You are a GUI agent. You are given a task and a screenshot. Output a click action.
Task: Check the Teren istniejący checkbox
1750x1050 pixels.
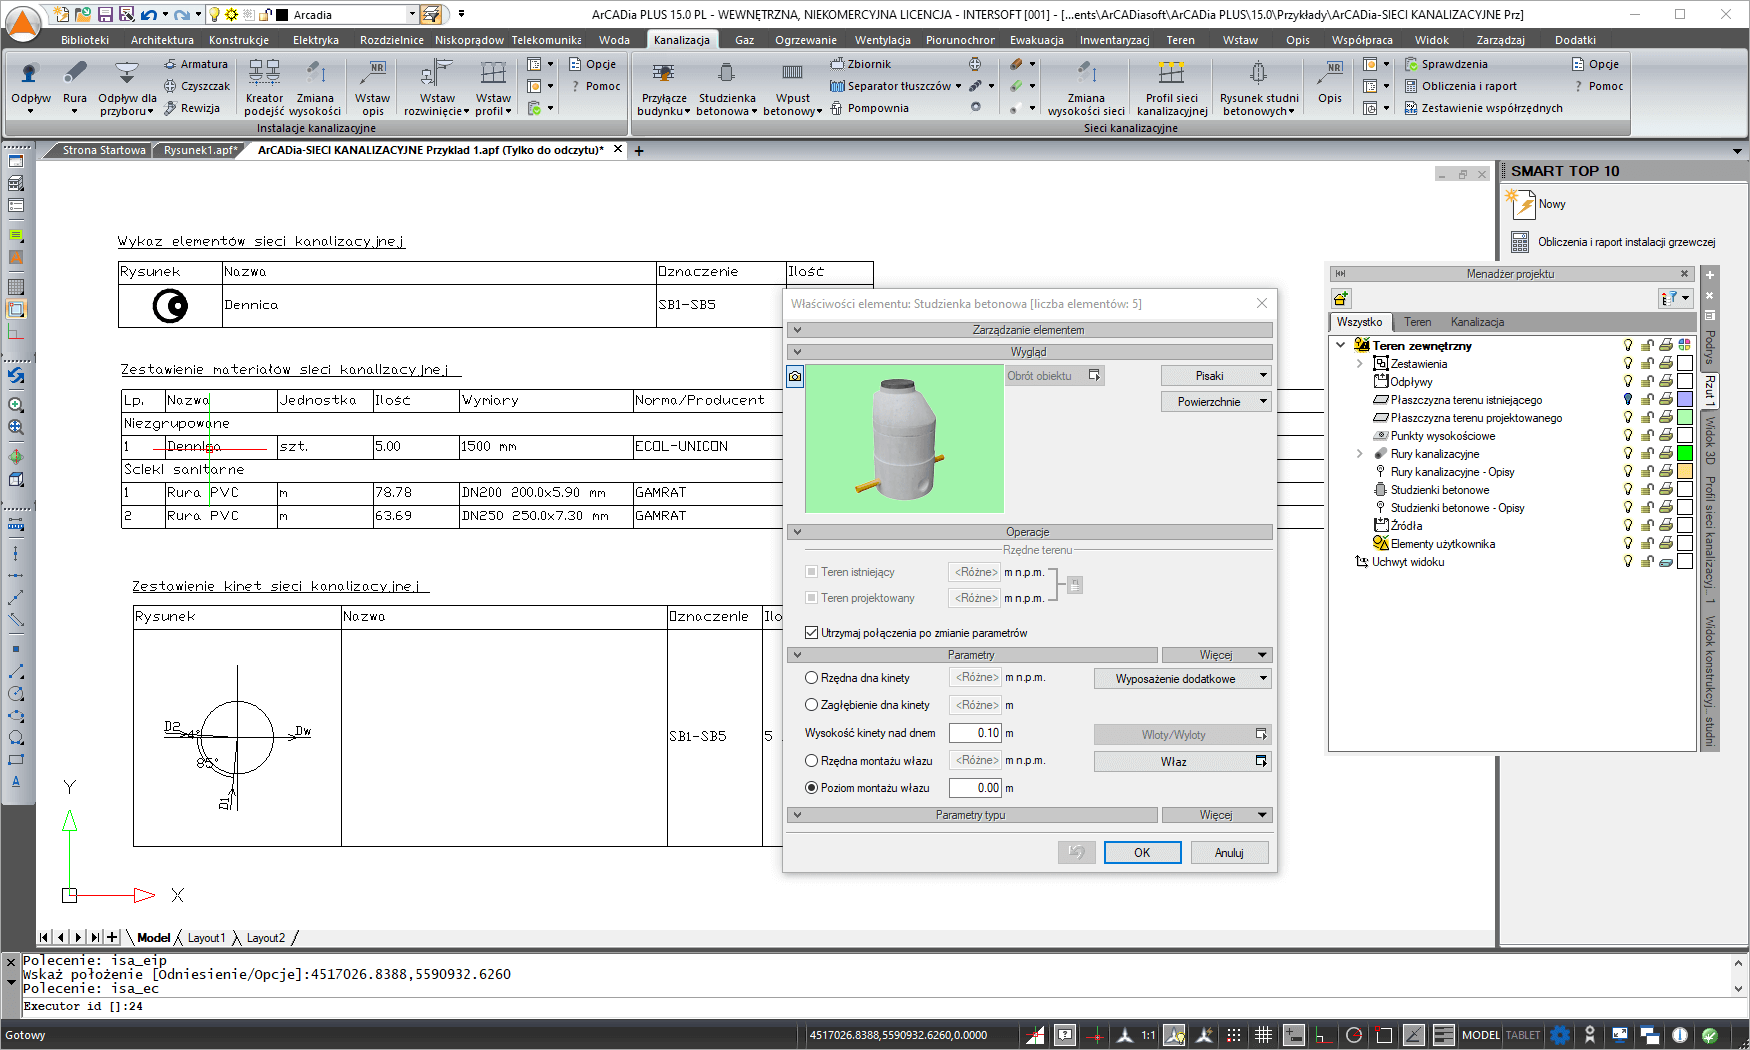[811, 572]
